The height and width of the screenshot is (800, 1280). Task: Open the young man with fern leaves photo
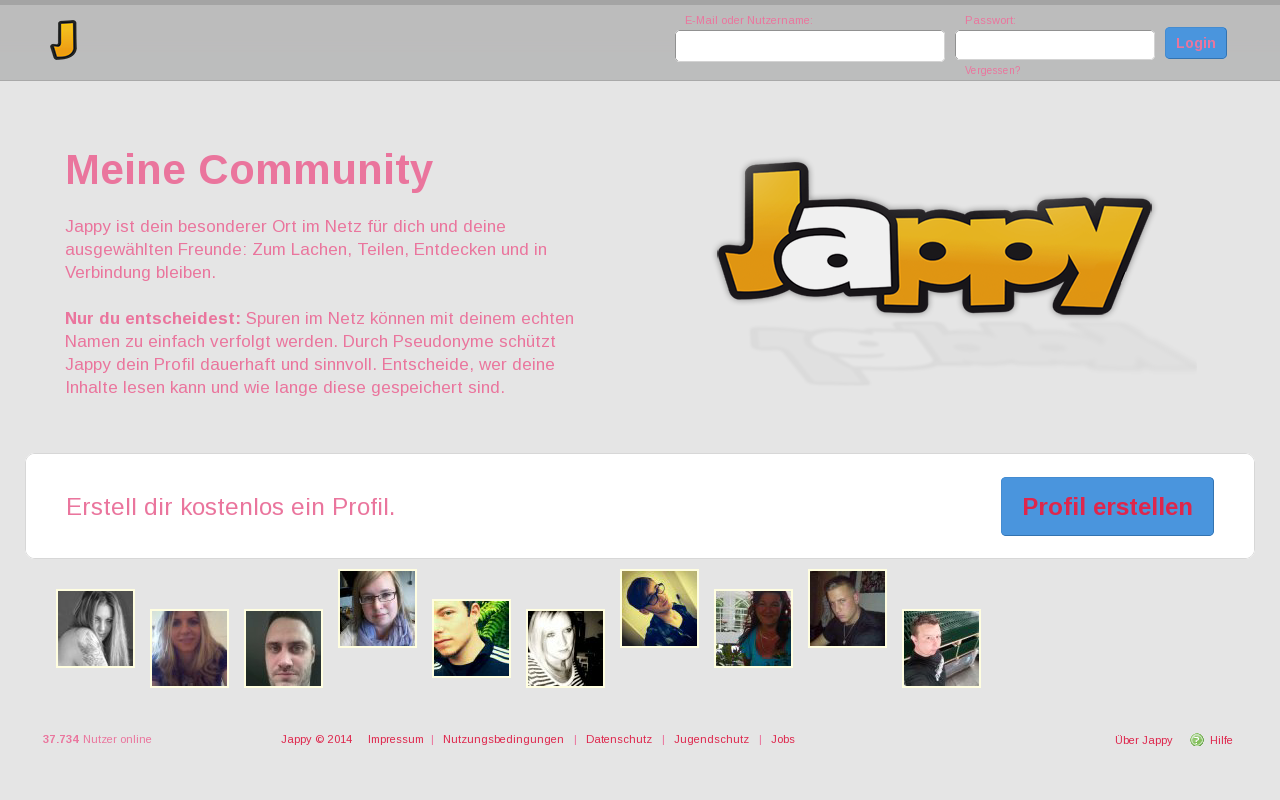(x=471, y=638)
